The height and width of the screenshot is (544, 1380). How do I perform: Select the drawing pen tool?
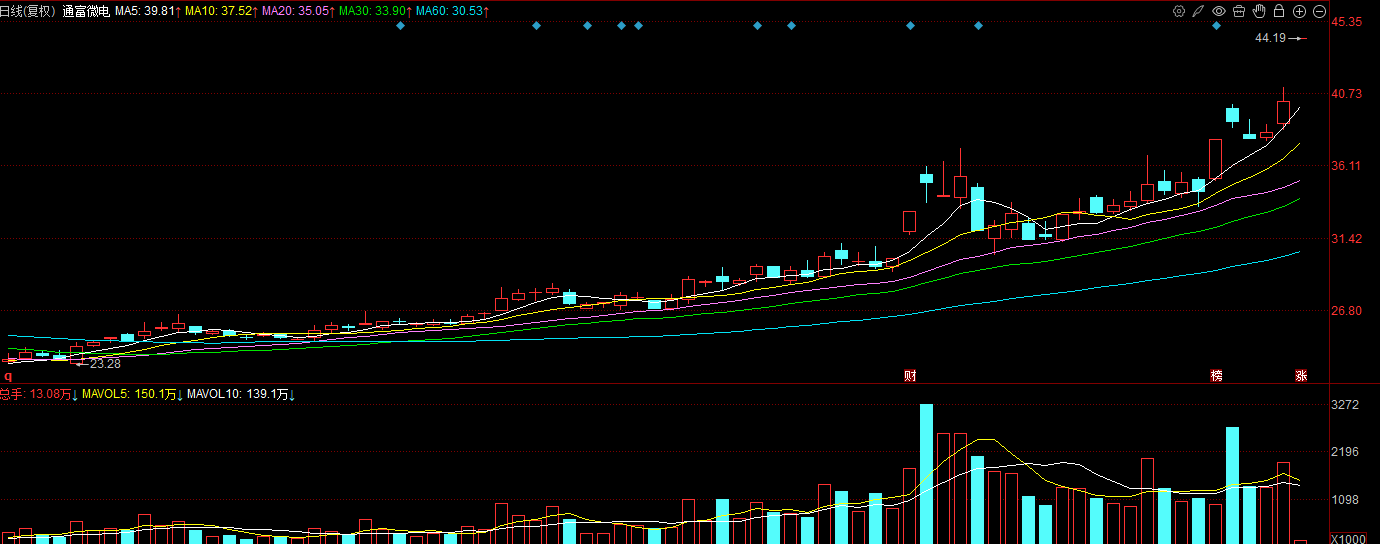pos(1199,11)
